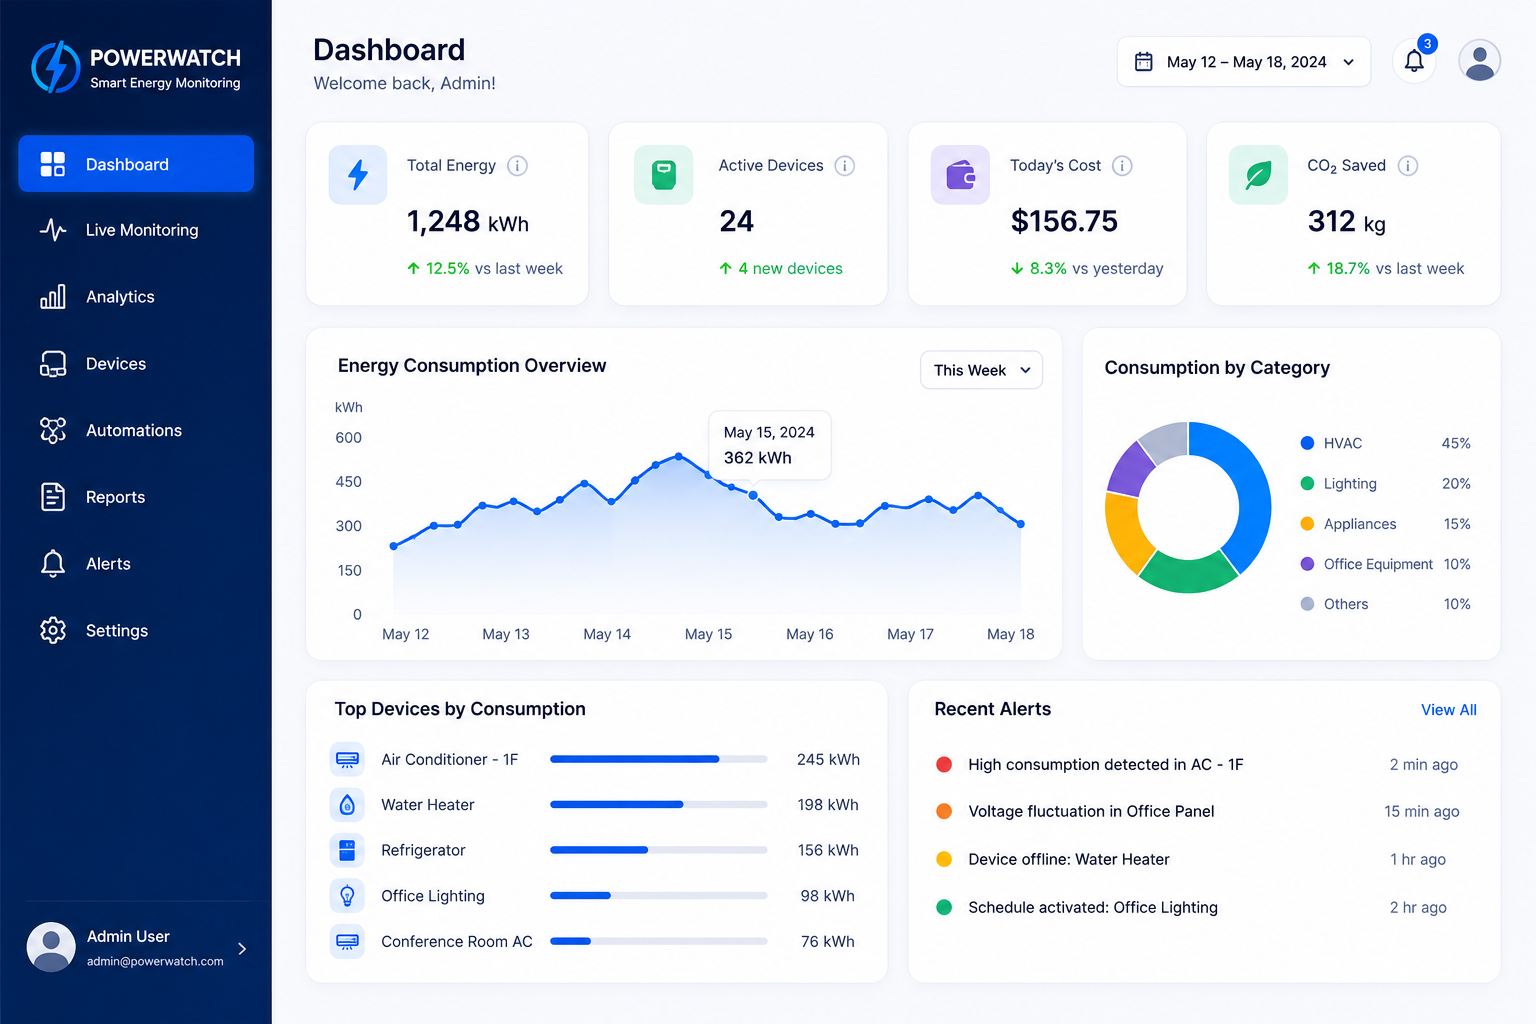Viewport: 1536px width, 1024px height.
Task: Click the May 15 data point on chart
Action: pos(753,495)
